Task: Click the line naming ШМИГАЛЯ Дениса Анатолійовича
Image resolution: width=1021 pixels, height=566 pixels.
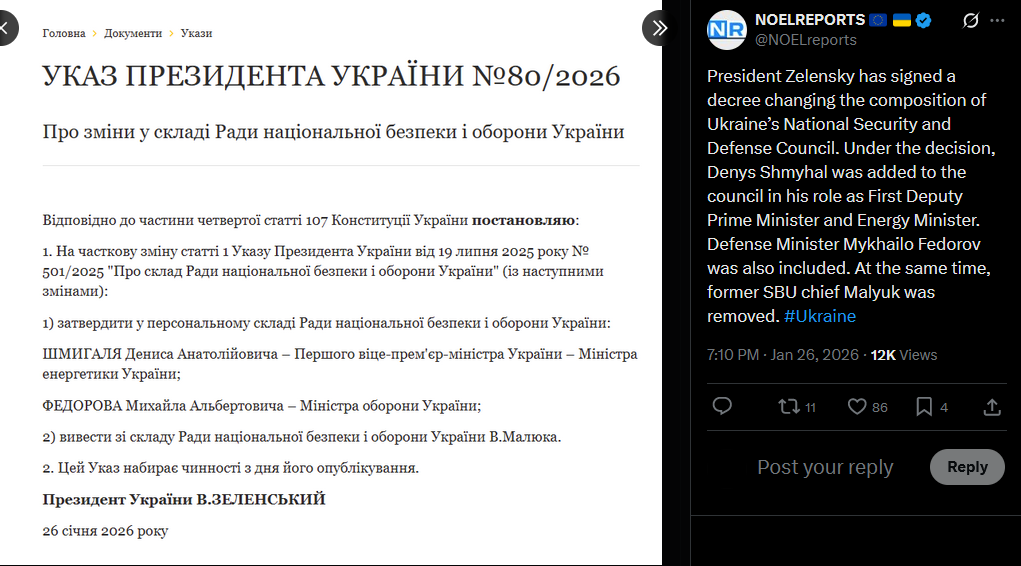Action: pyautogui.click(x=340, y=364)
